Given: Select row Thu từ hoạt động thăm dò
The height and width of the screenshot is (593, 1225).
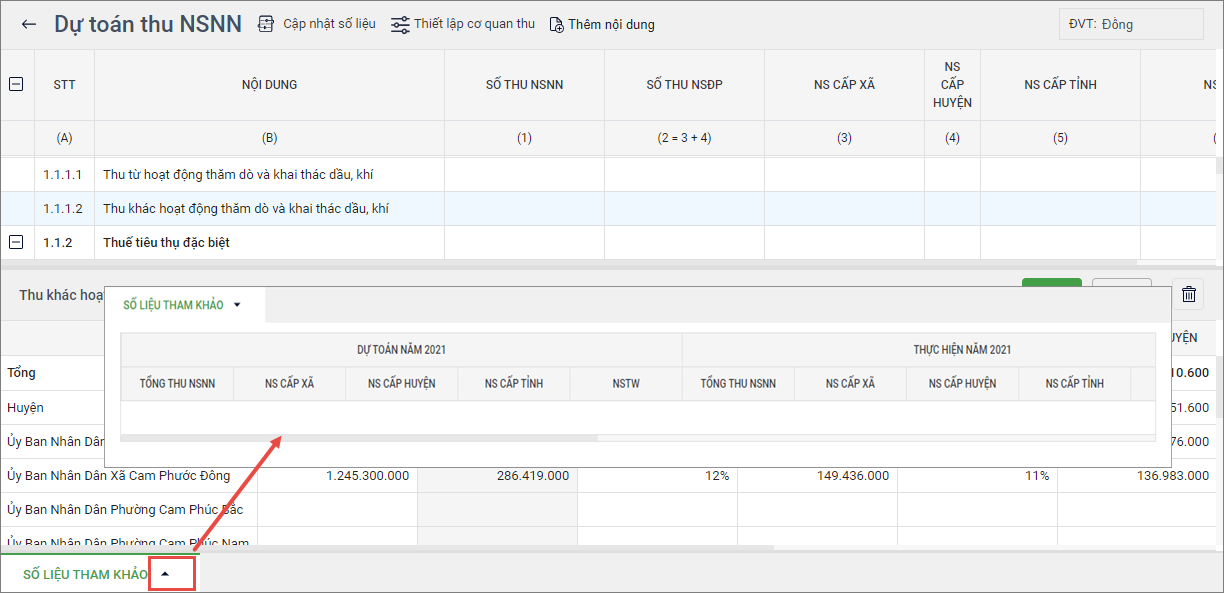Looking at the screenshot, I should pyautogui.click(x=238, y=175).
